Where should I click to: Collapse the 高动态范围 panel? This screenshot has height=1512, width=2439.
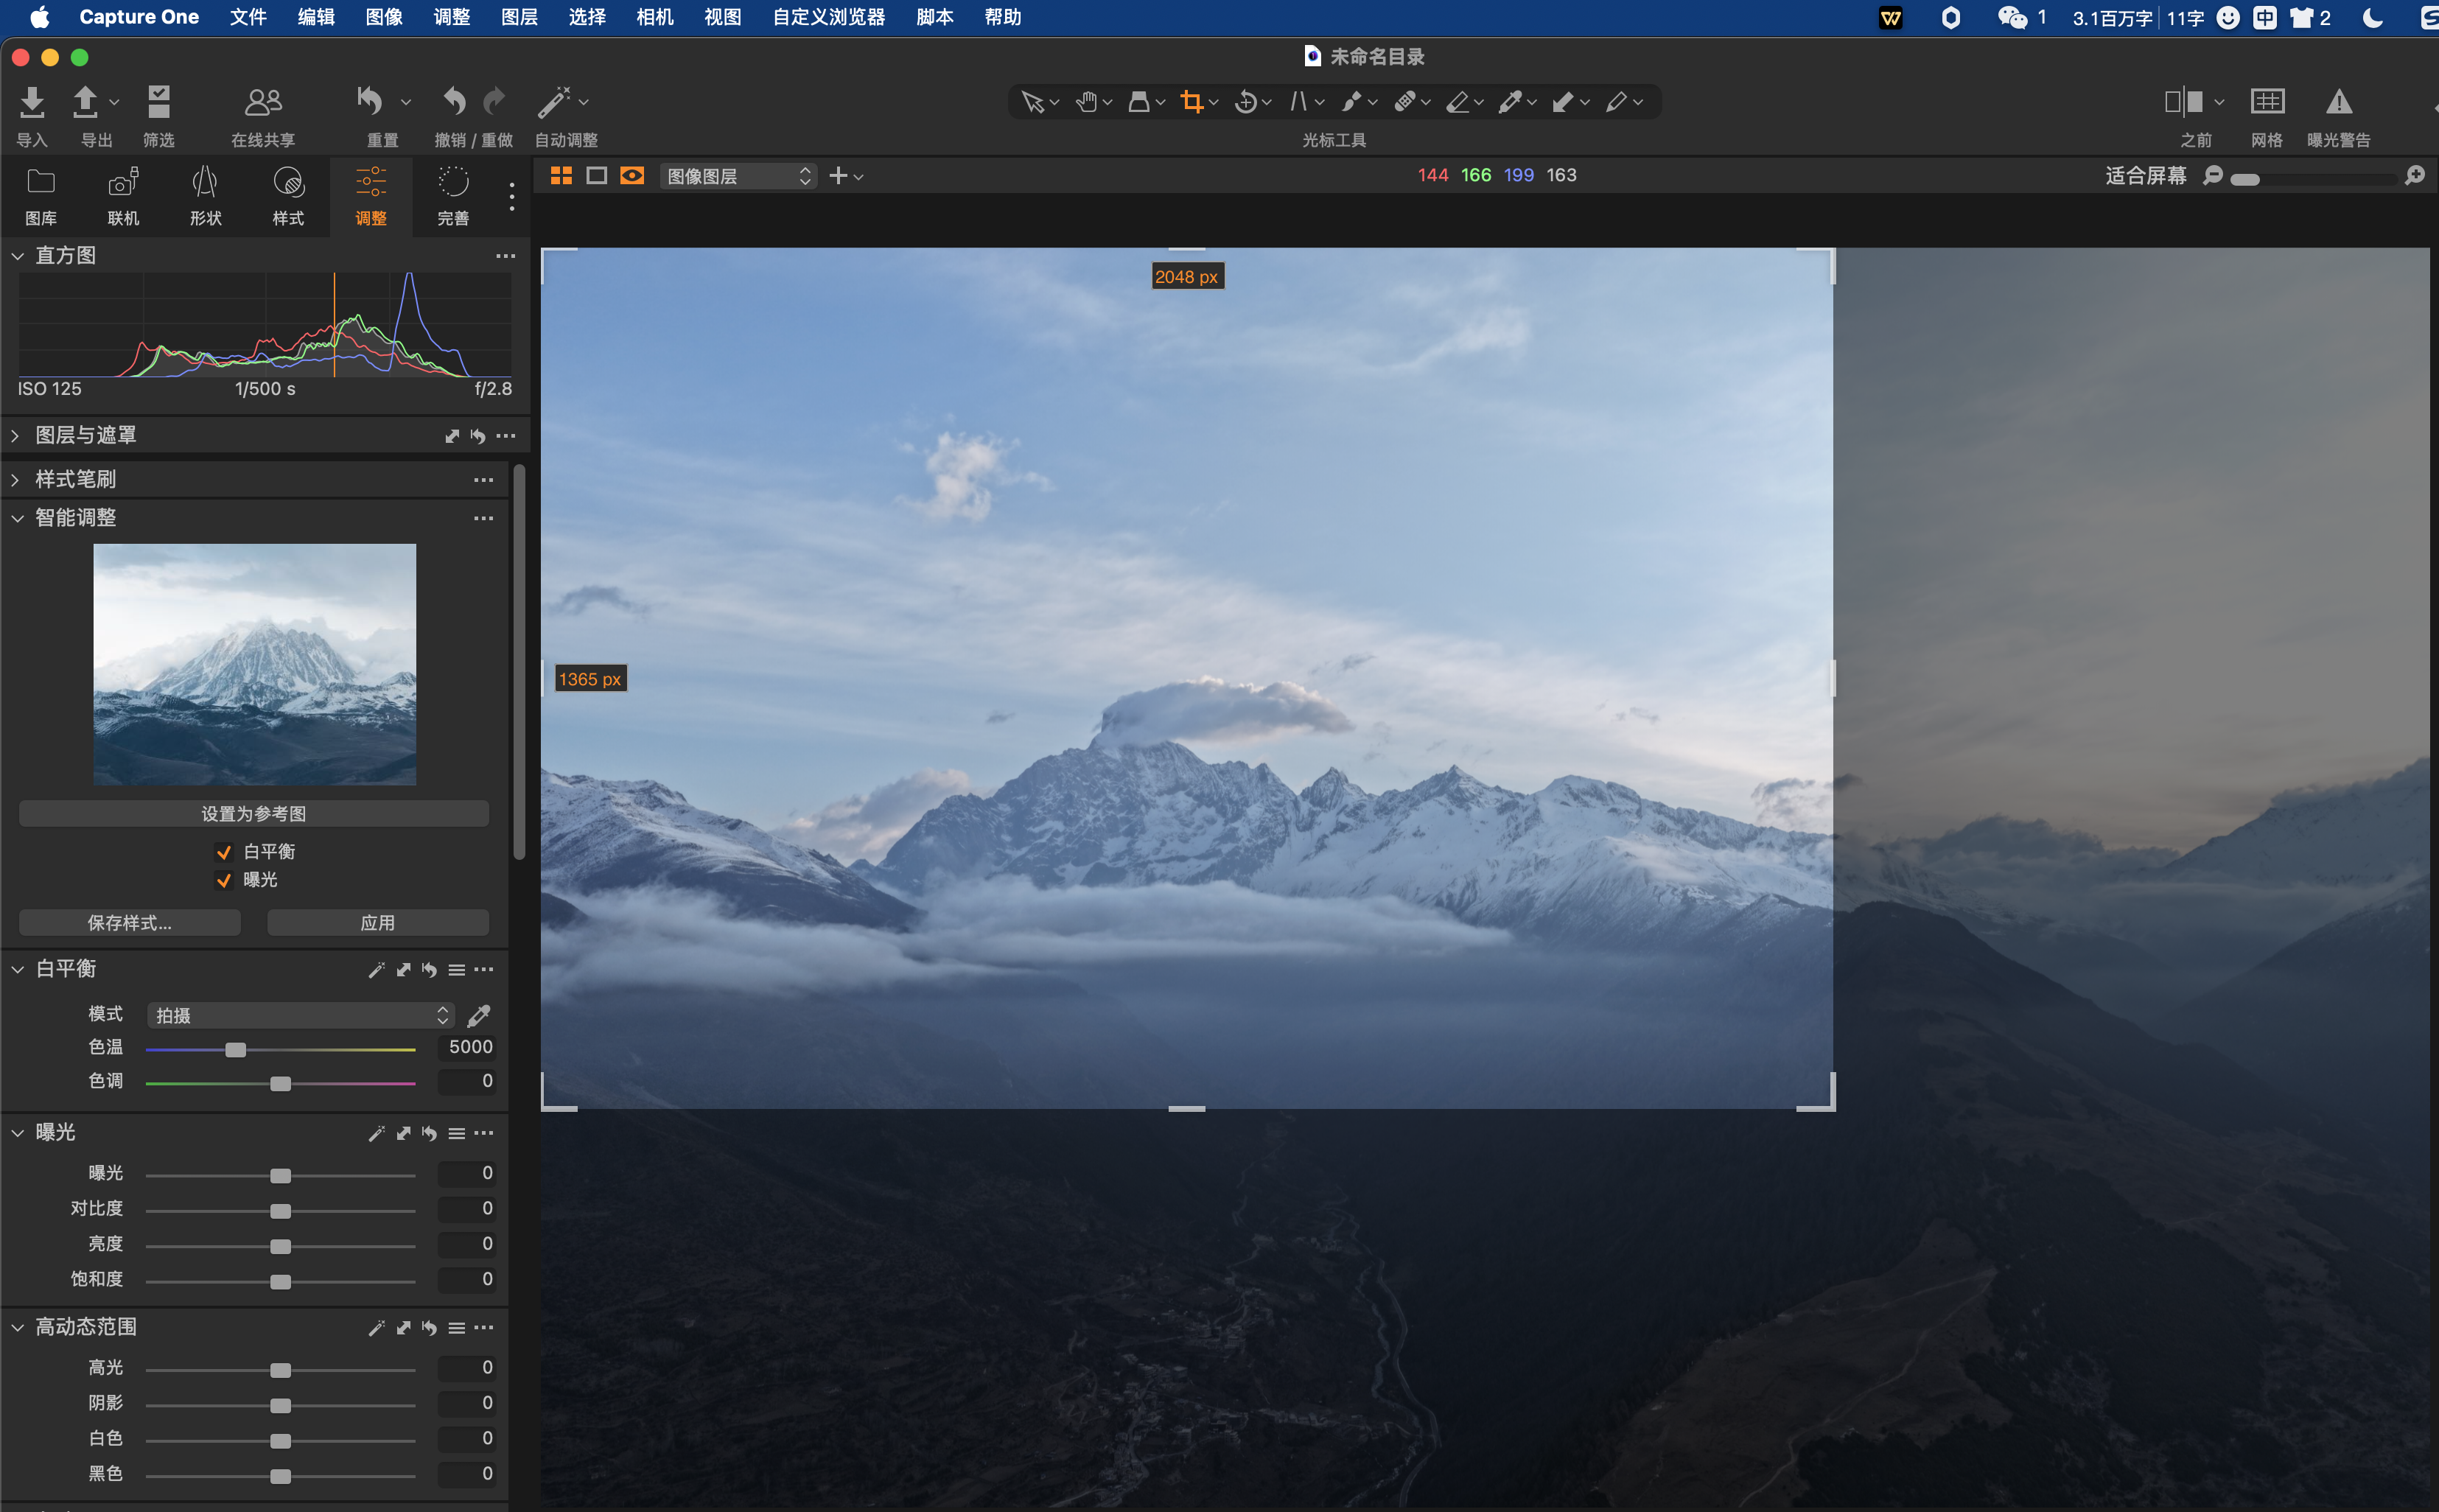tap(18, 1327)
